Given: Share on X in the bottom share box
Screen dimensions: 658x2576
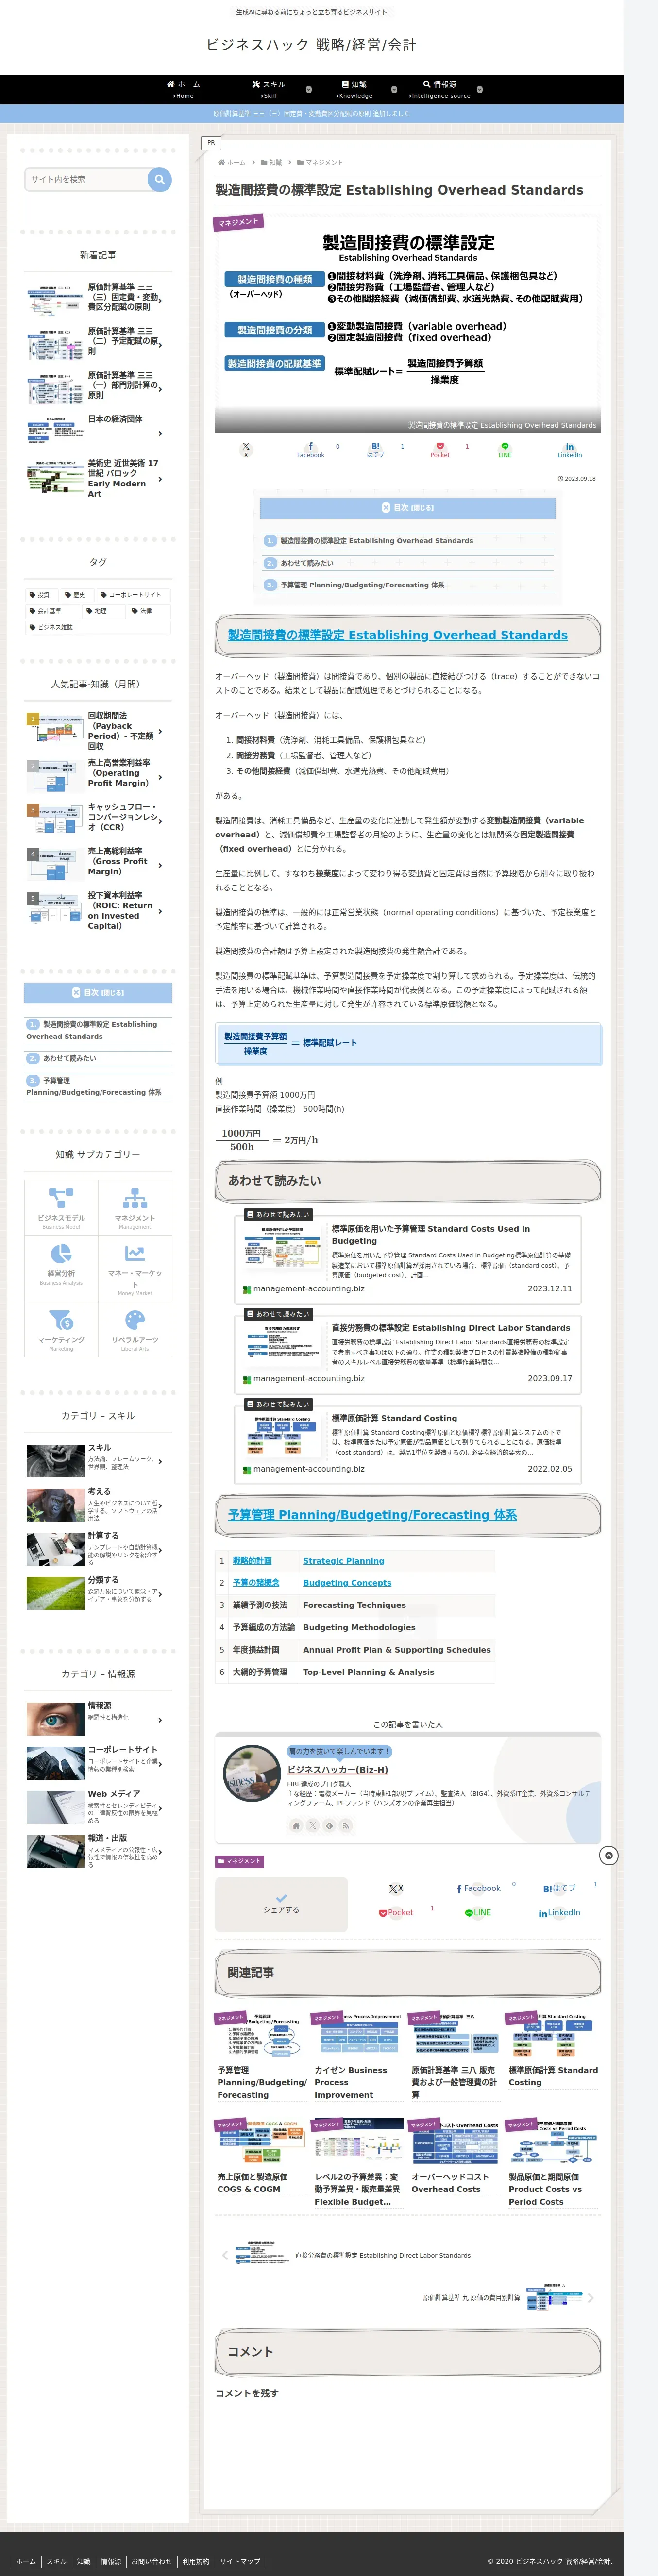Looking at the screenshot, I should [396, 1889].
